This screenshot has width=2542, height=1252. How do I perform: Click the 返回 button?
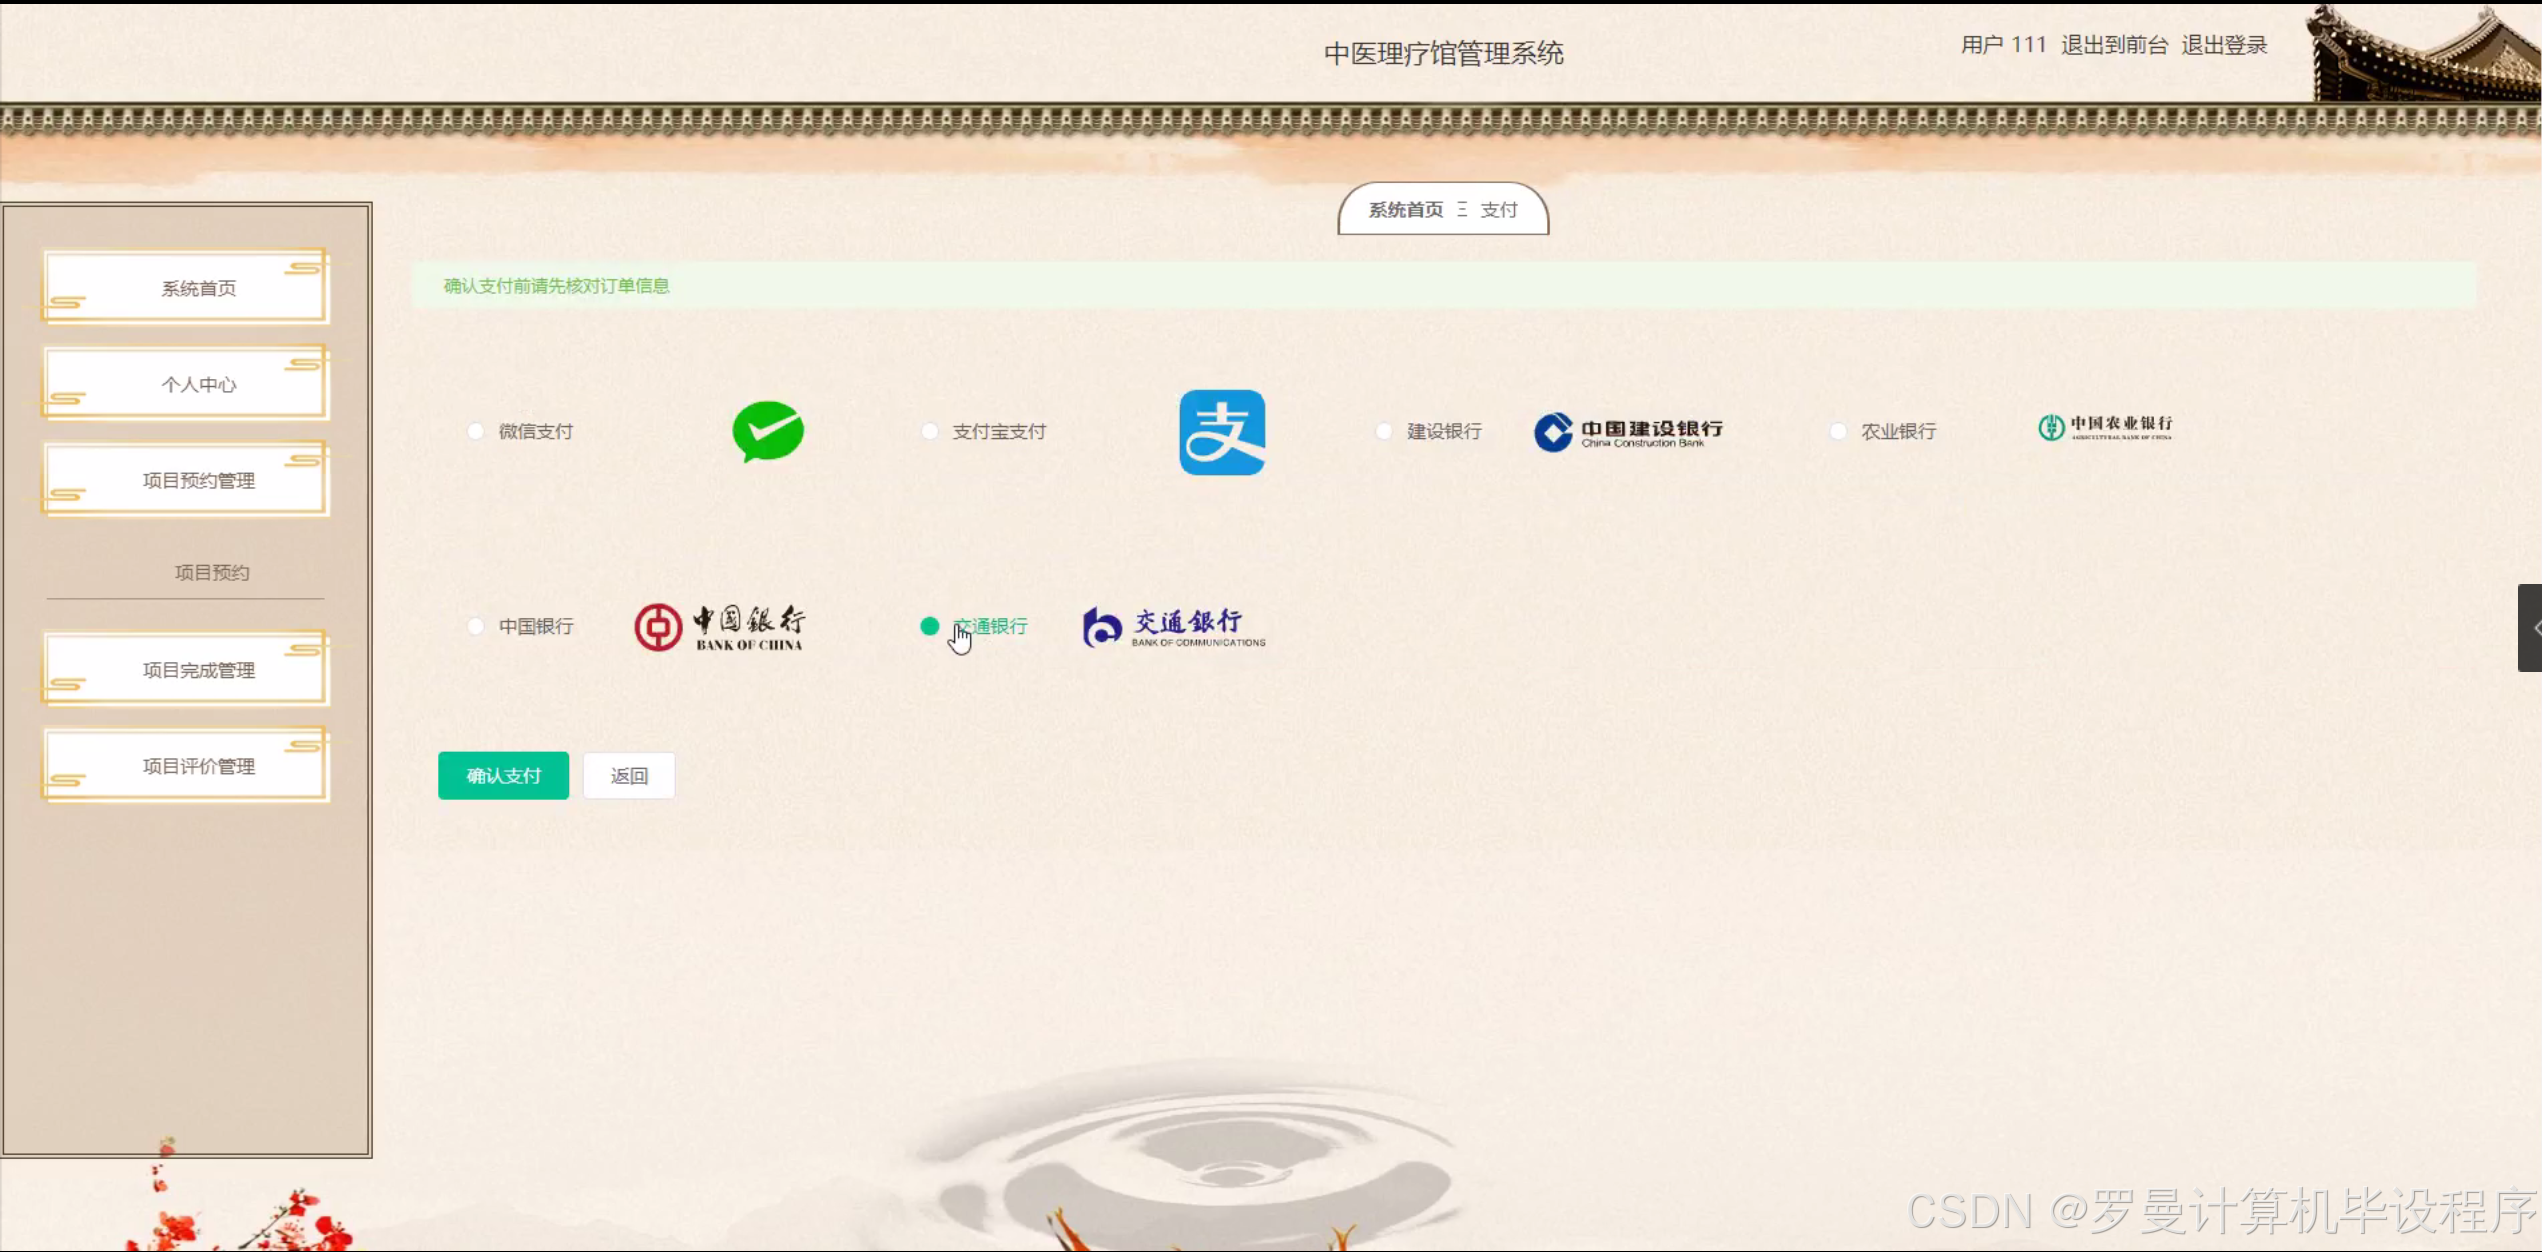coord(629,776)
